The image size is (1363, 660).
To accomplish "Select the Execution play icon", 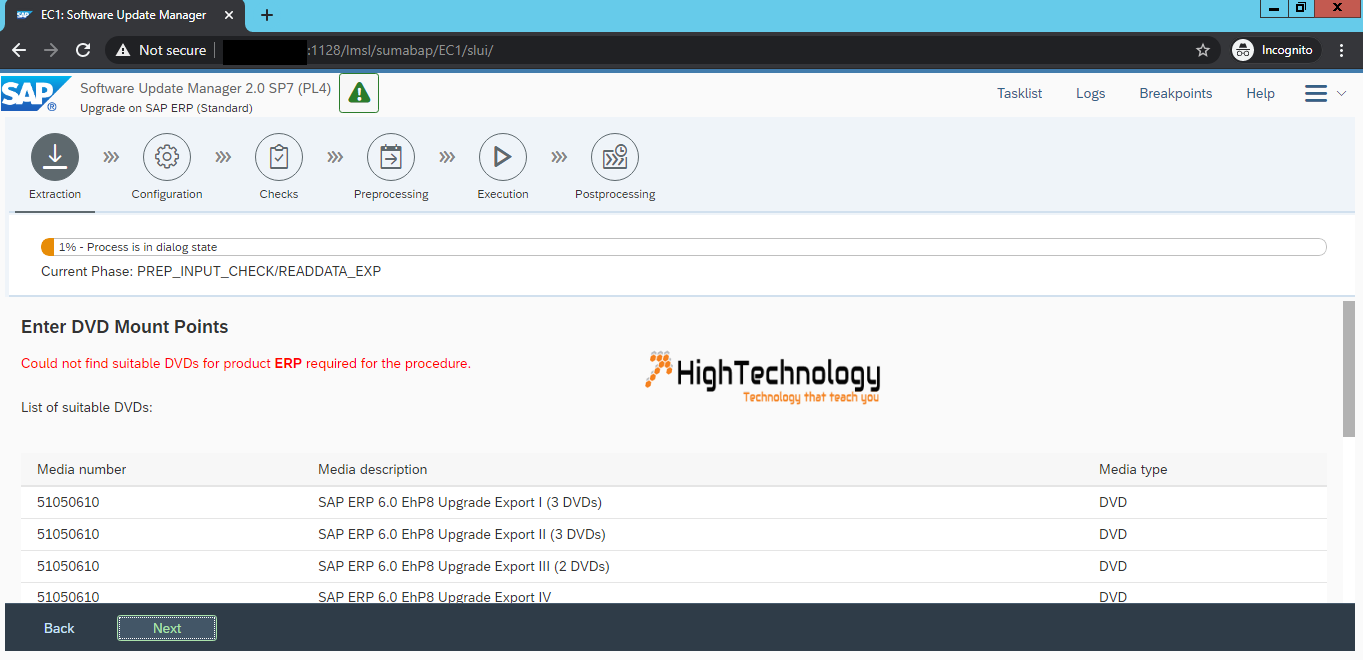I will click(503, 157).
